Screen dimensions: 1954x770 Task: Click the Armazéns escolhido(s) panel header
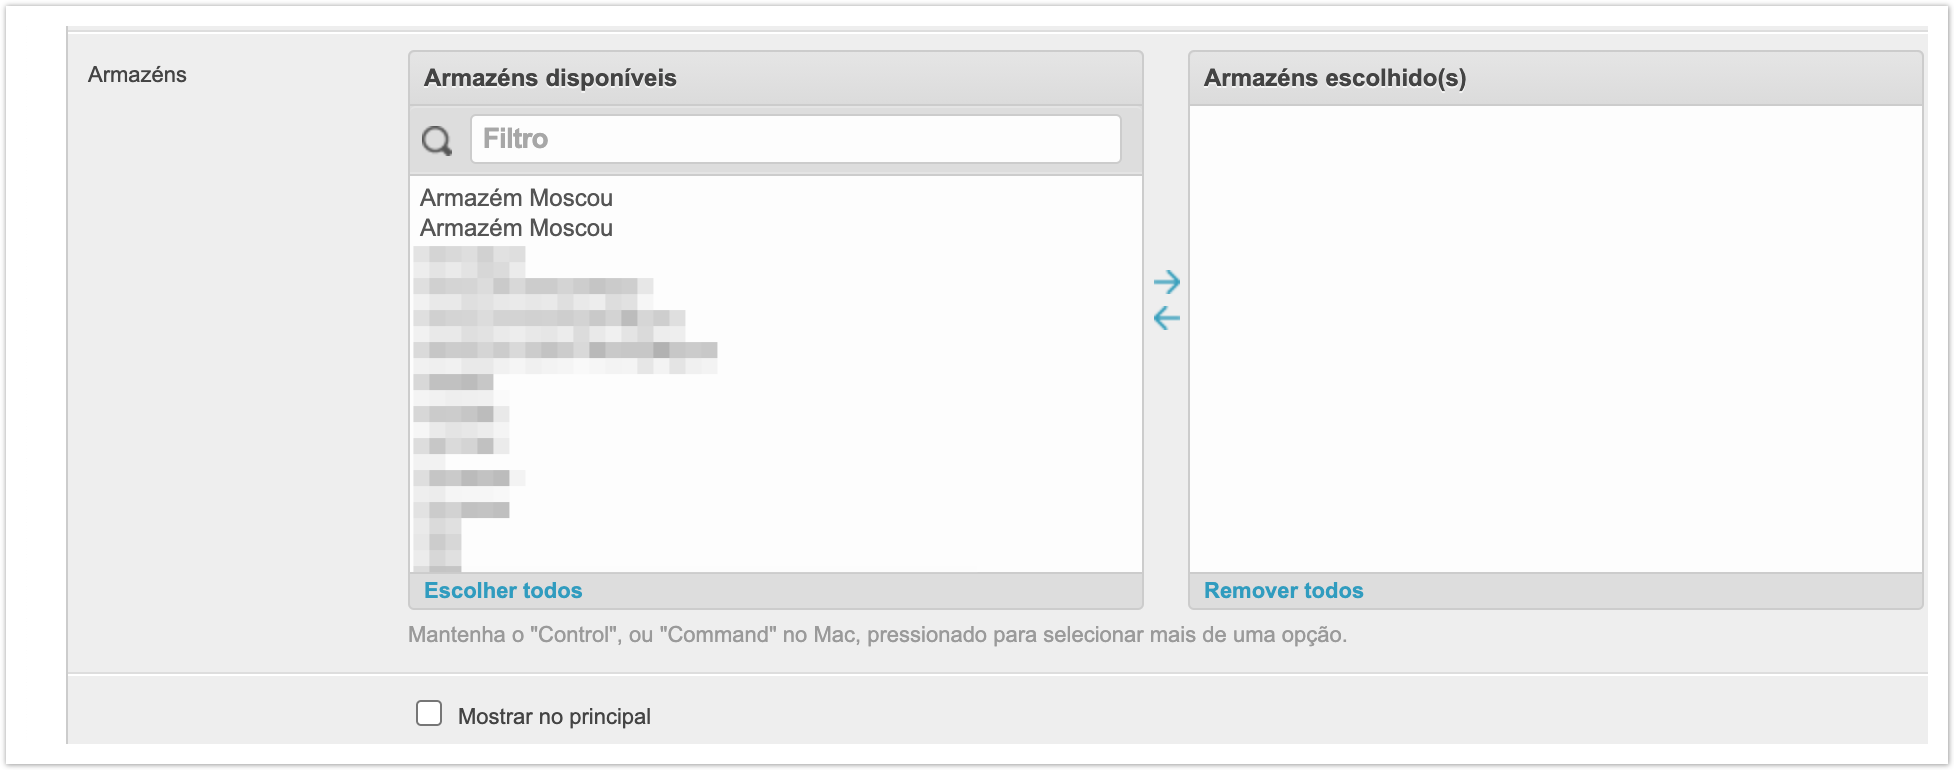click(x=1555, y=78)
